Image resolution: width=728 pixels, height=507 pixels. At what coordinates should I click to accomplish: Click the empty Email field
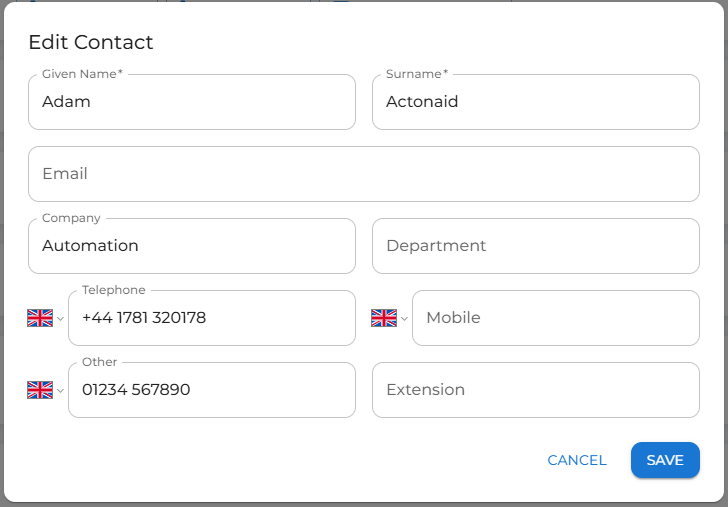tap(364, 174)
